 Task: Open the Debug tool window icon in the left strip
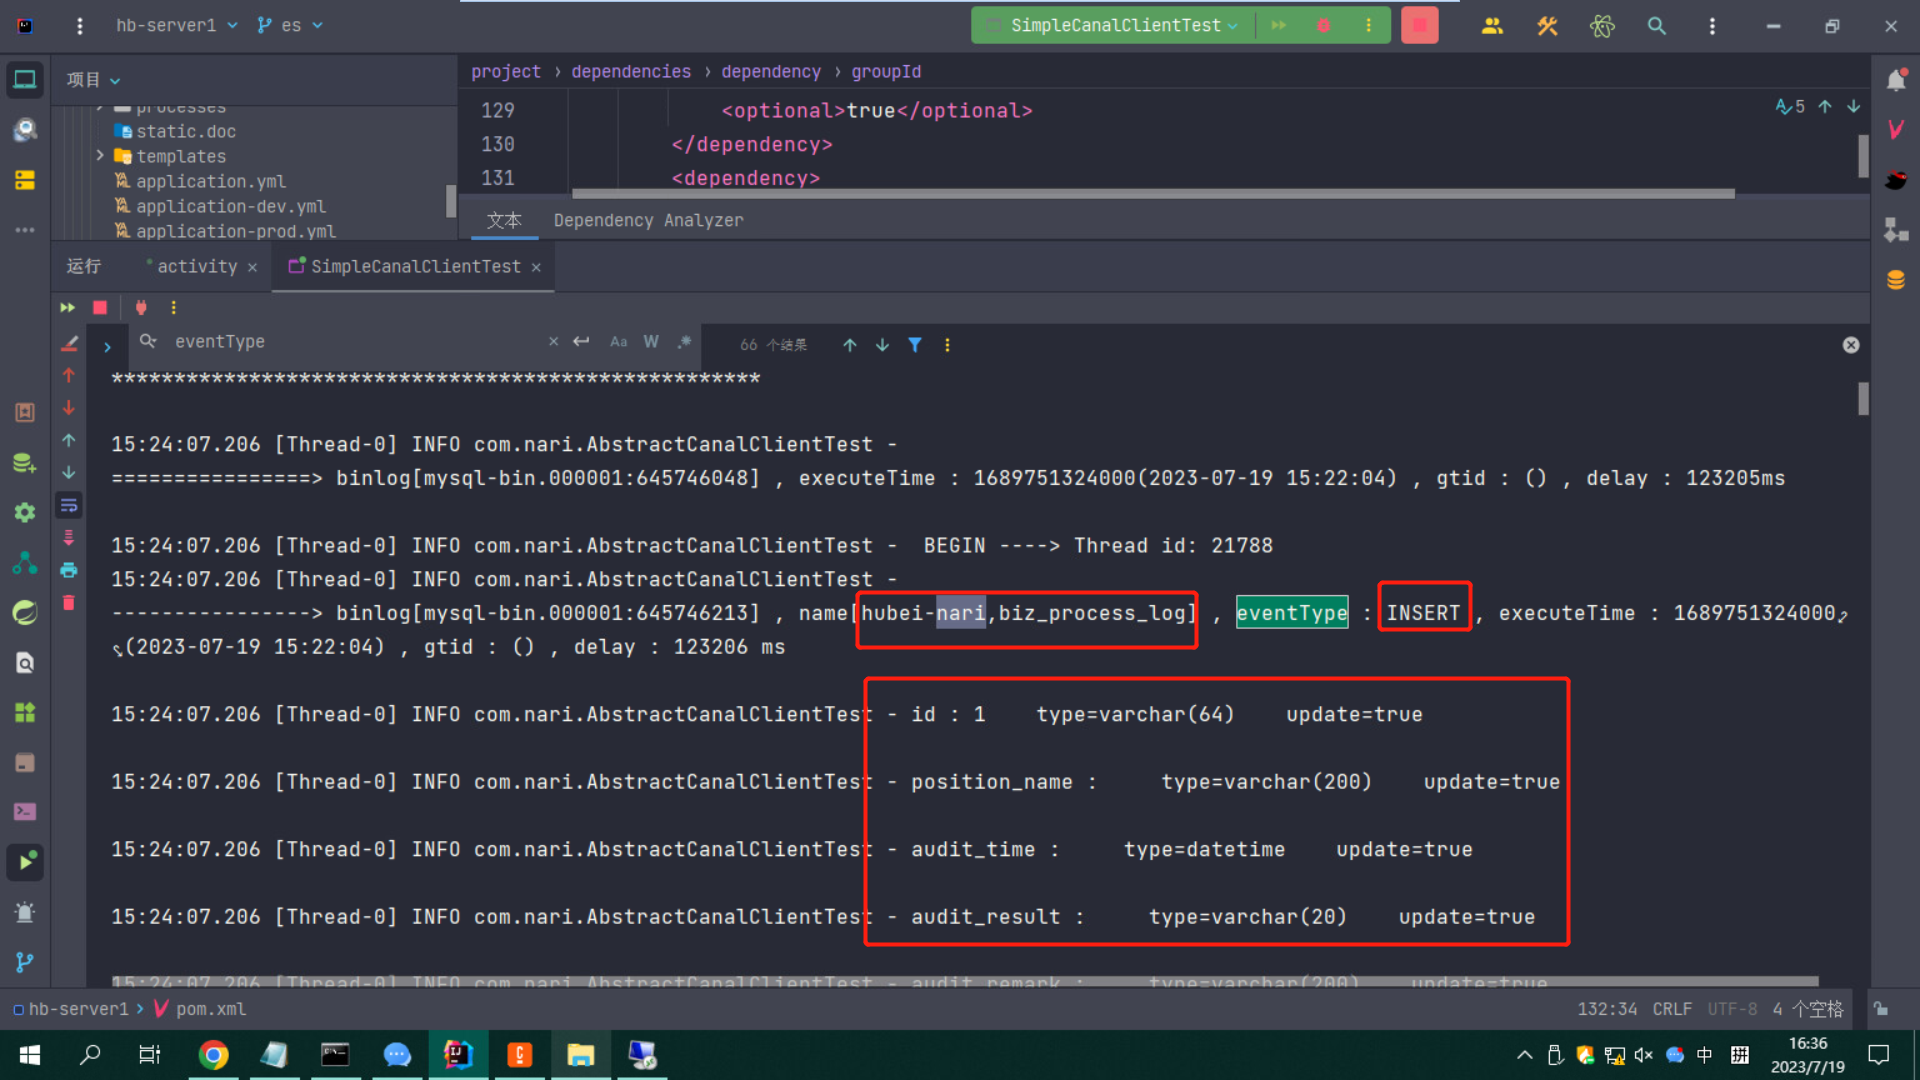click(x=25, y=912)
